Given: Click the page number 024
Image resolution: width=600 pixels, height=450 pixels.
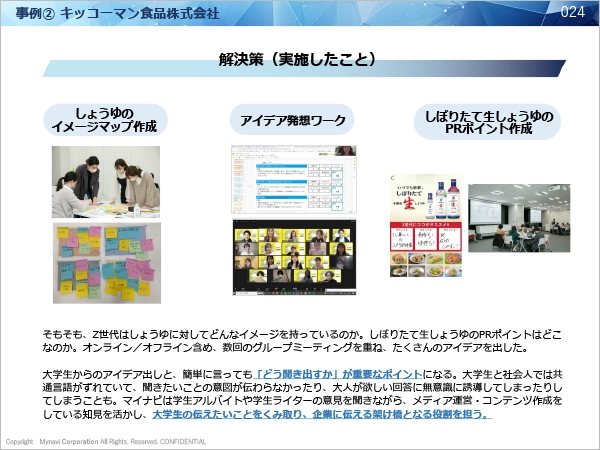Looking at the screenshot, I should coord(572,12).
